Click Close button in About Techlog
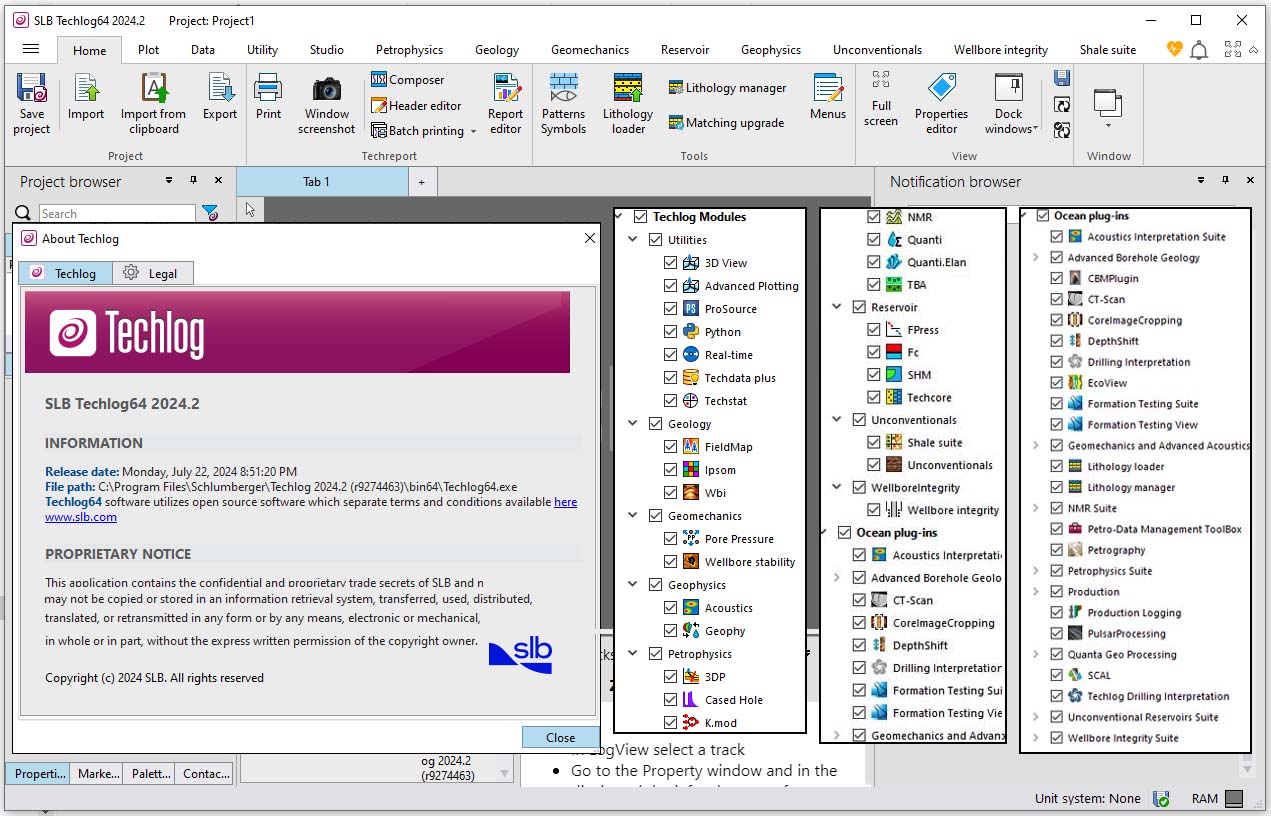 560,737
